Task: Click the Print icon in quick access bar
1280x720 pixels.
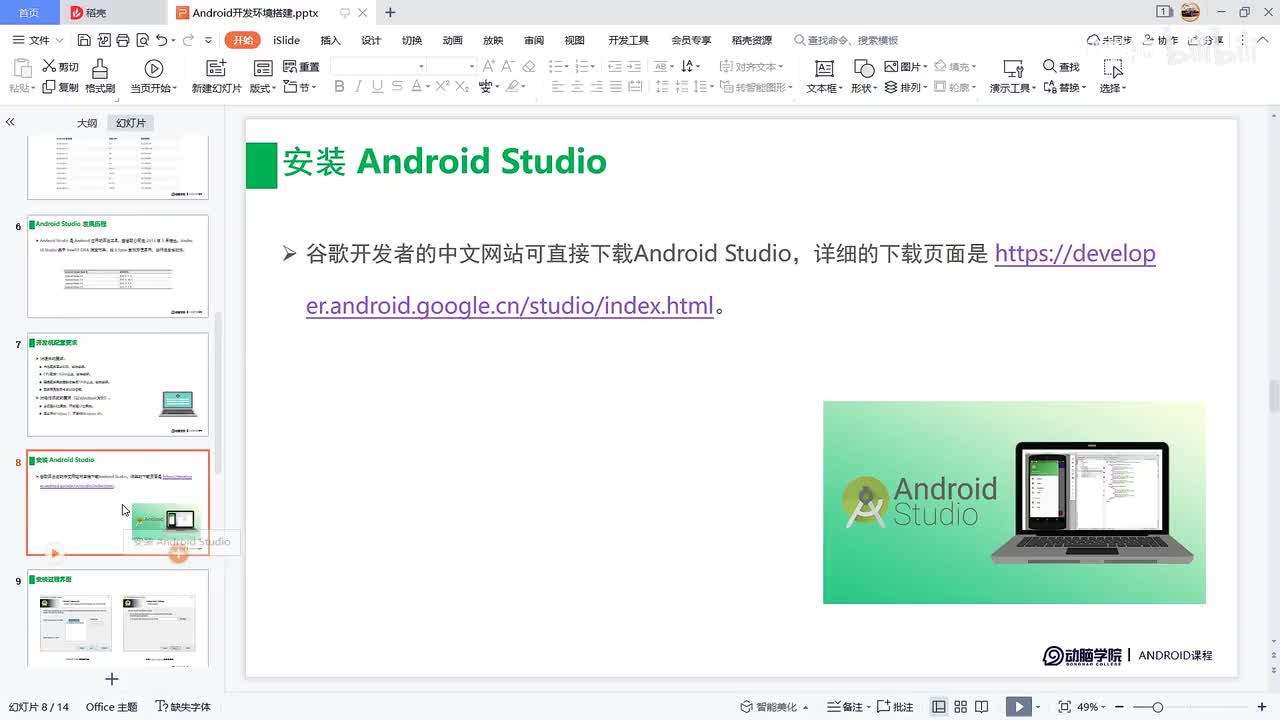Action: coord(122,40)
